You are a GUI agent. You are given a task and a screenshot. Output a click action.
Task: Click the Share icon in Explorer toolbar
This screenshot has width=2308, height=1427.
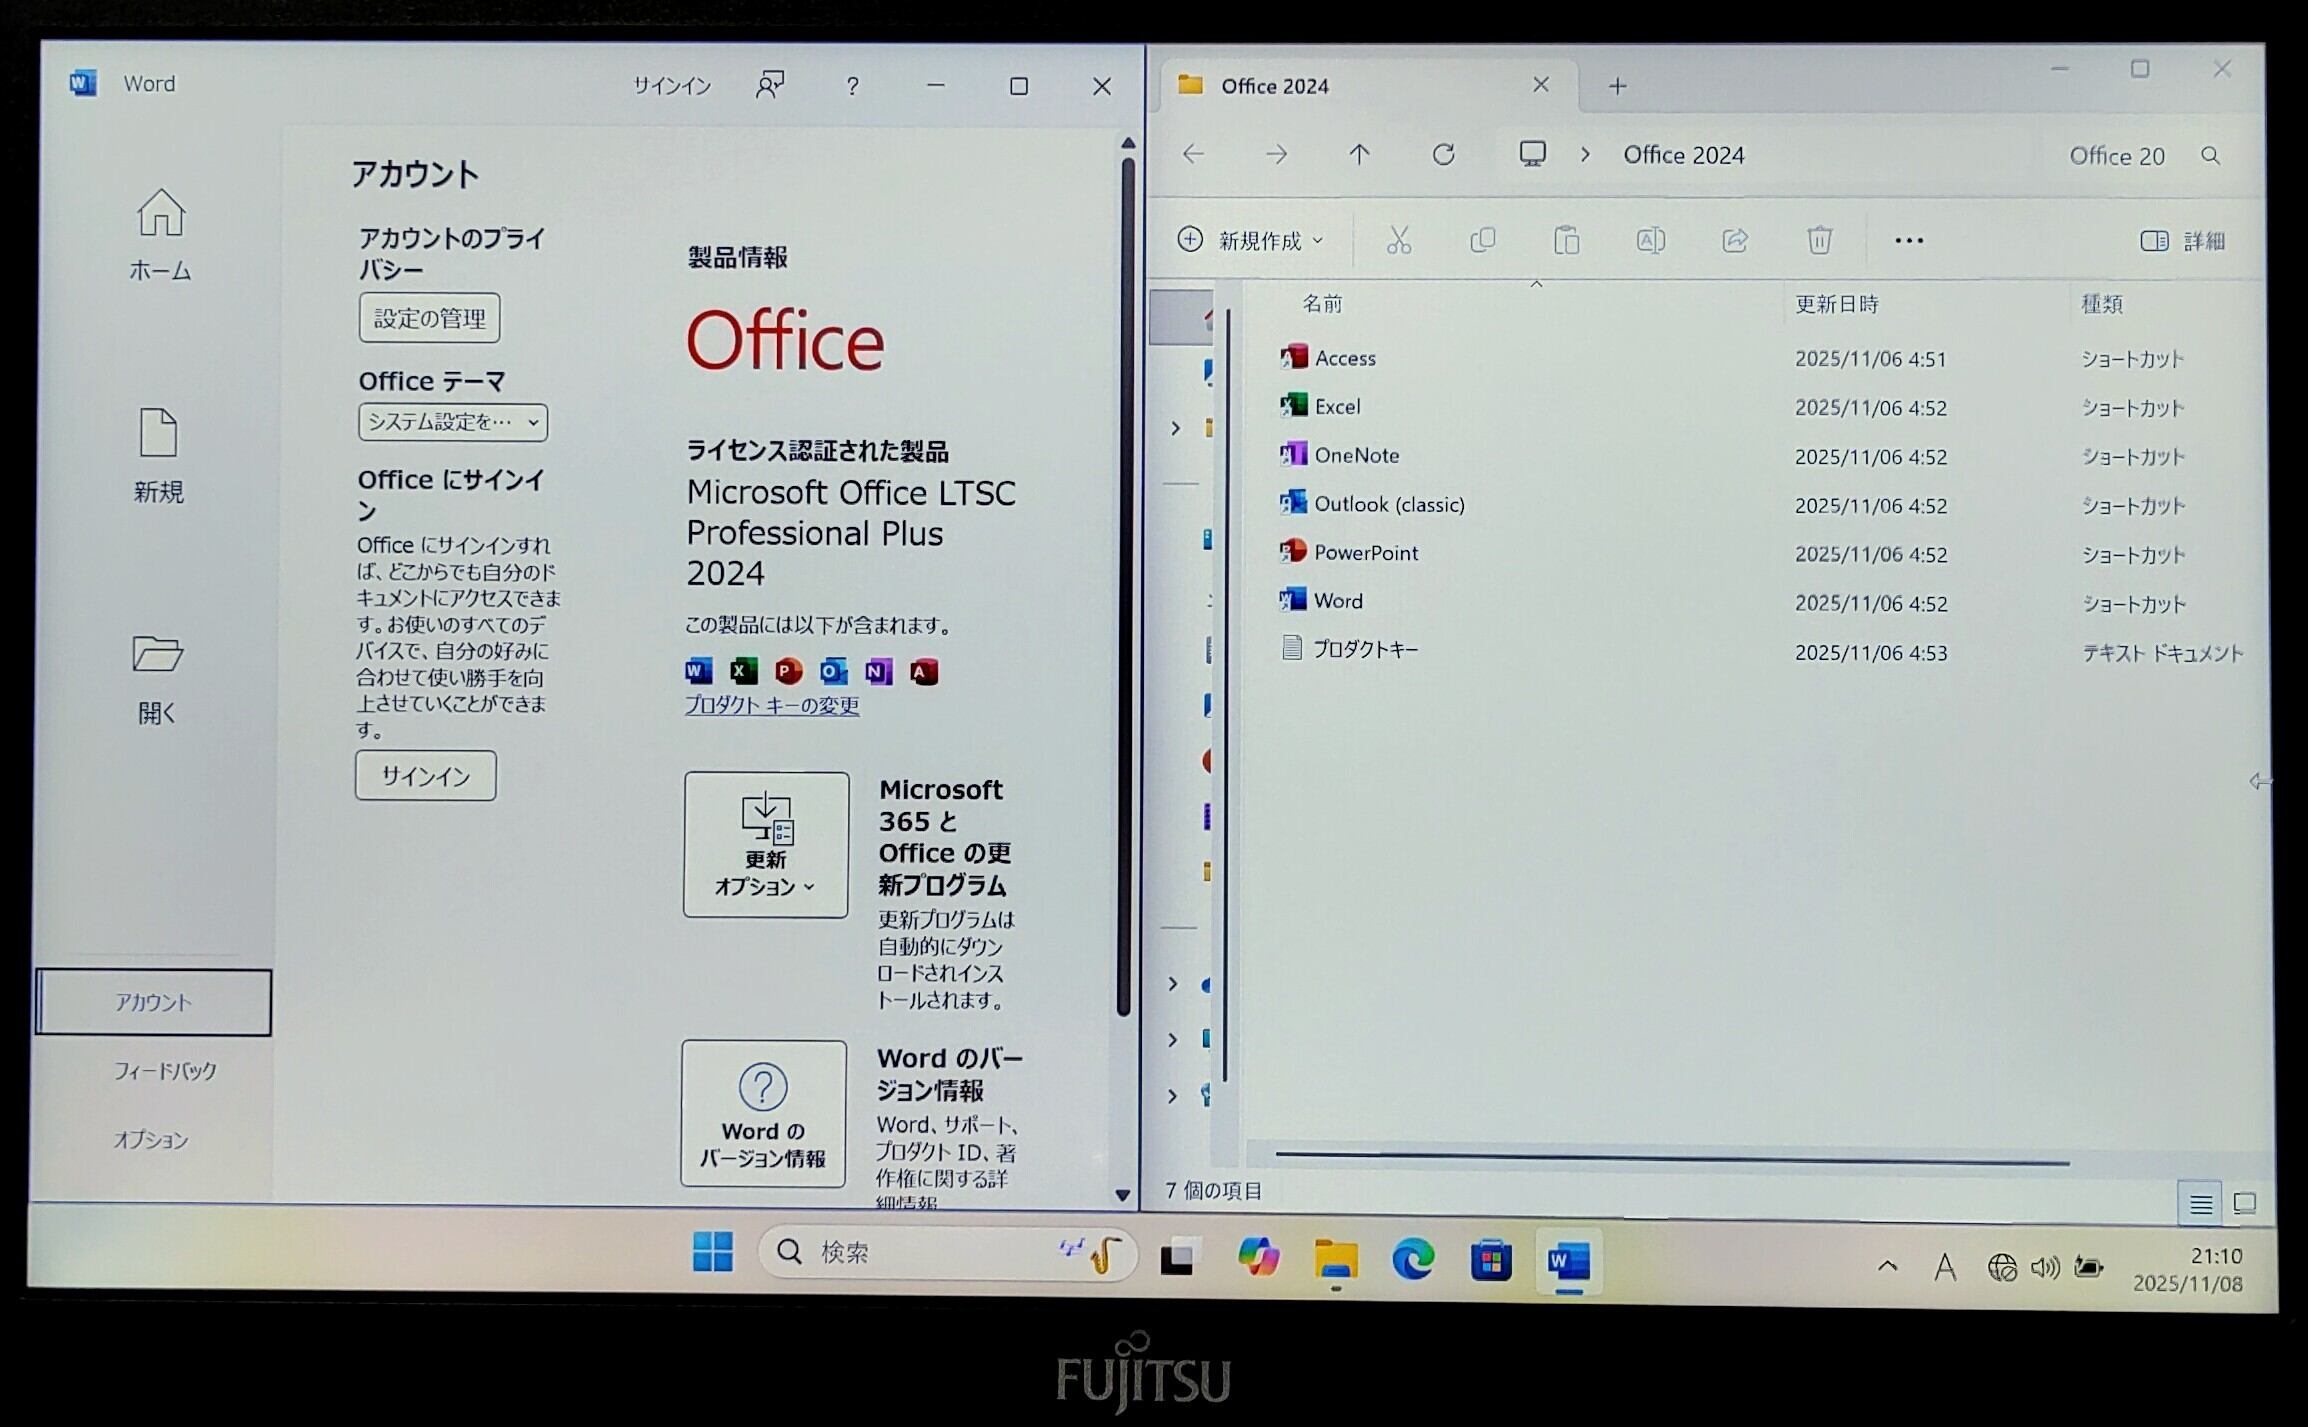pos(1735,240)
